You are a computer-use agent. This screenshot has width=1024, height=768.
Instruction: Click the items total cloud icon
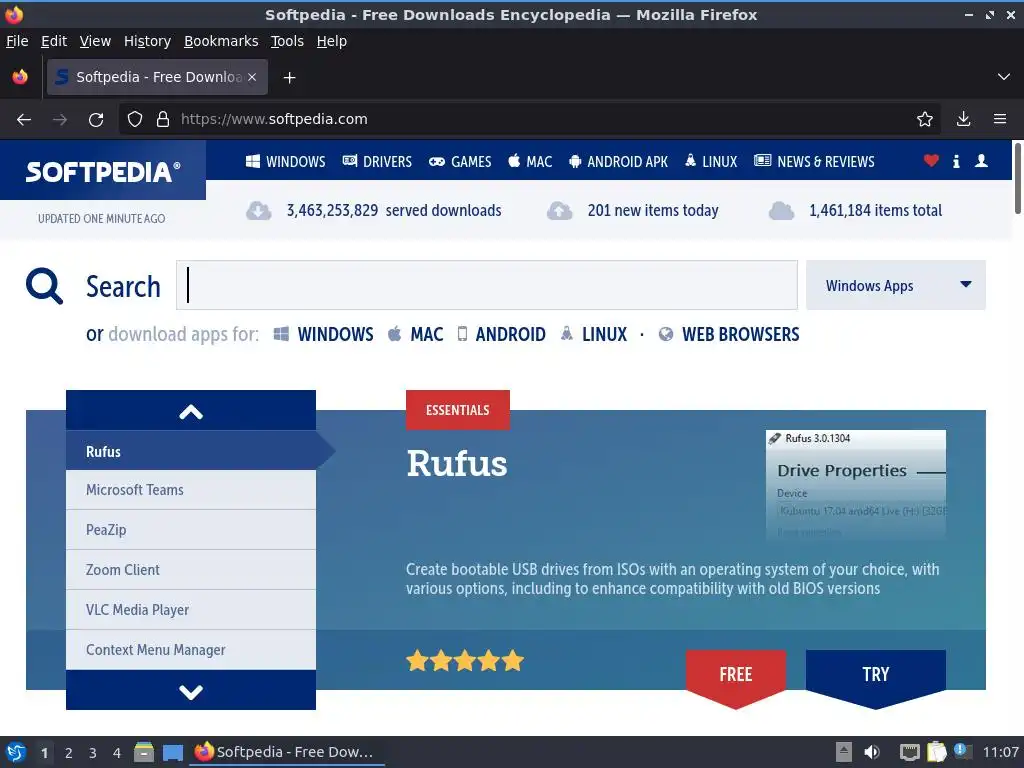point(781,211)
